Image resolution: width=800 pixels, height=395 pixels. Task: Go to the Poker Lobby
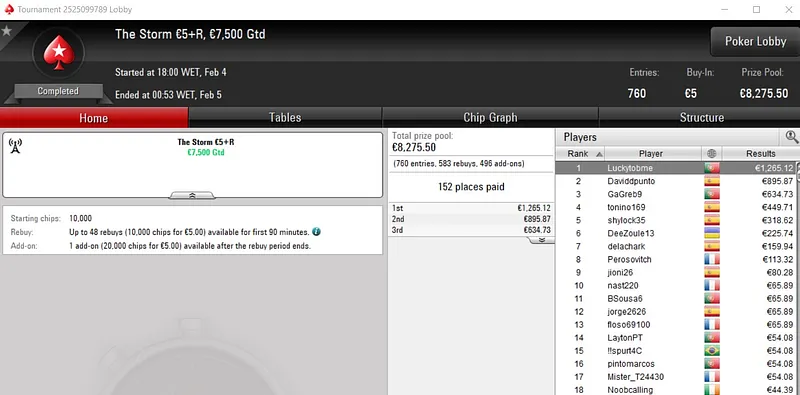coord(755,41)
